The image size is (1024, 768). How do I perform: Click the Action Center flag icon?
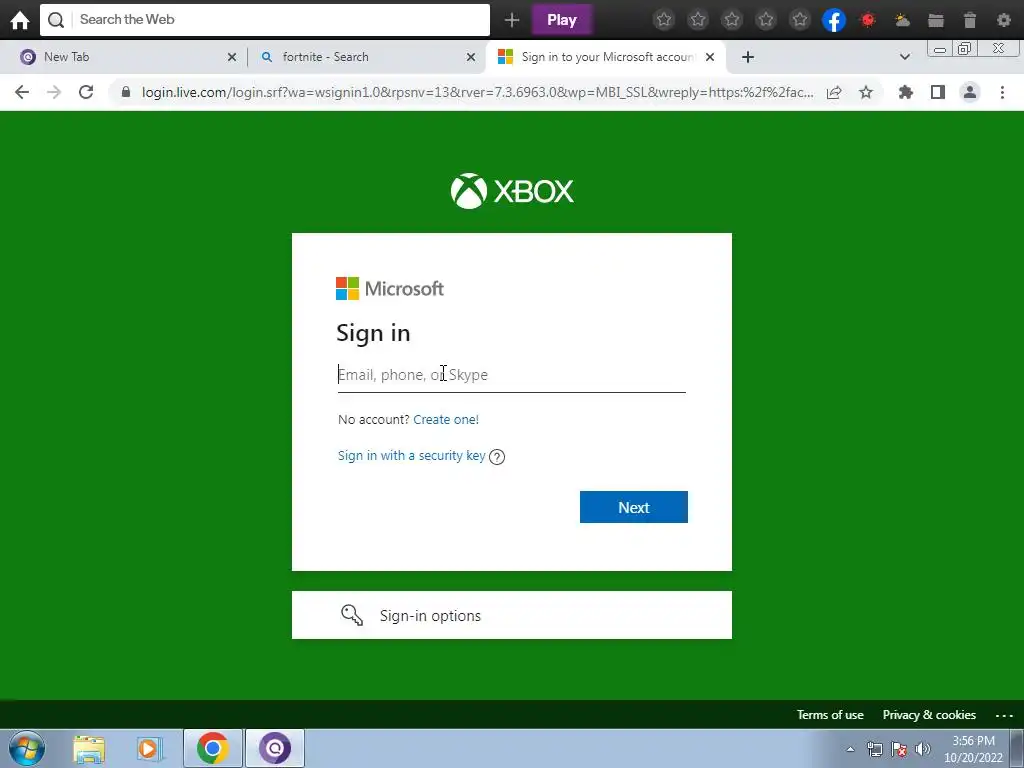(899, 749)
